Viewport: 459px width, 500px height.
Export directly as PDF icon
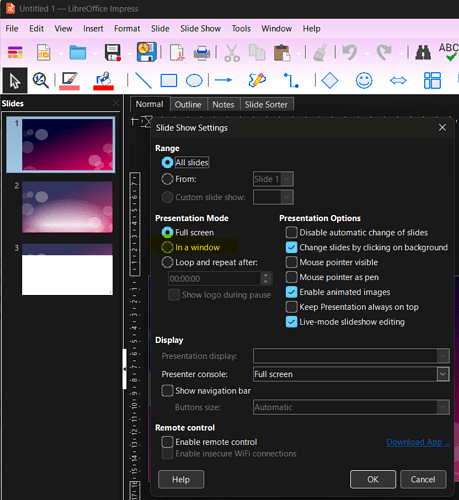coord(177,52)
